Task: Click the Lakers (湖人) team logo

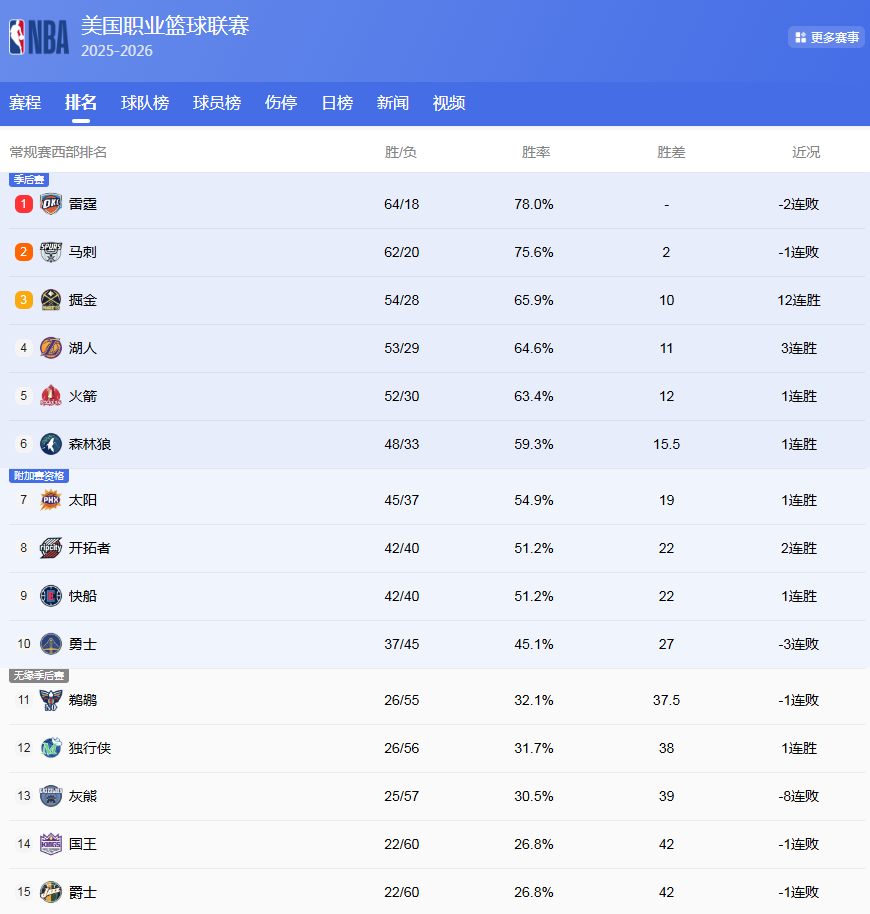Action: tap(51, 348)
